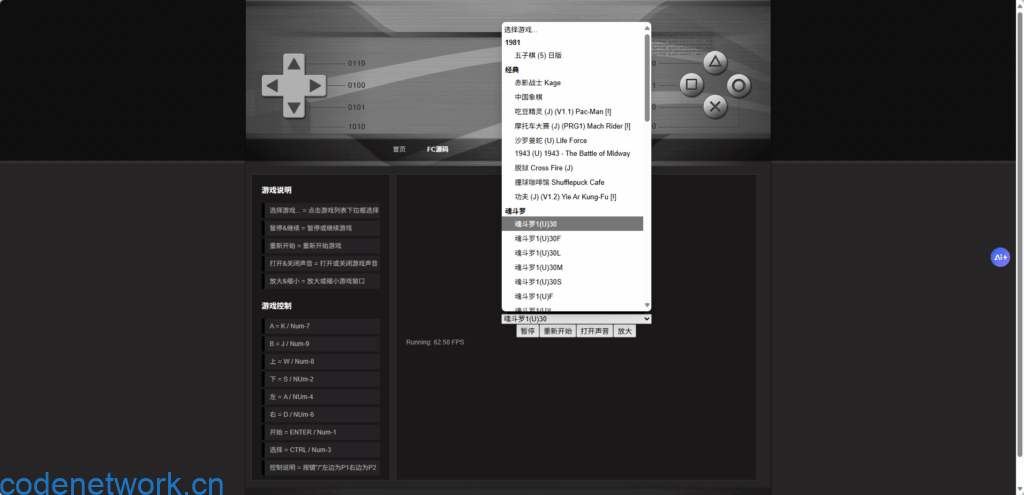Choose the 选择游戏... placeholder option
The height and width of the screenshot is (495, 1024).
coord(573,29)
